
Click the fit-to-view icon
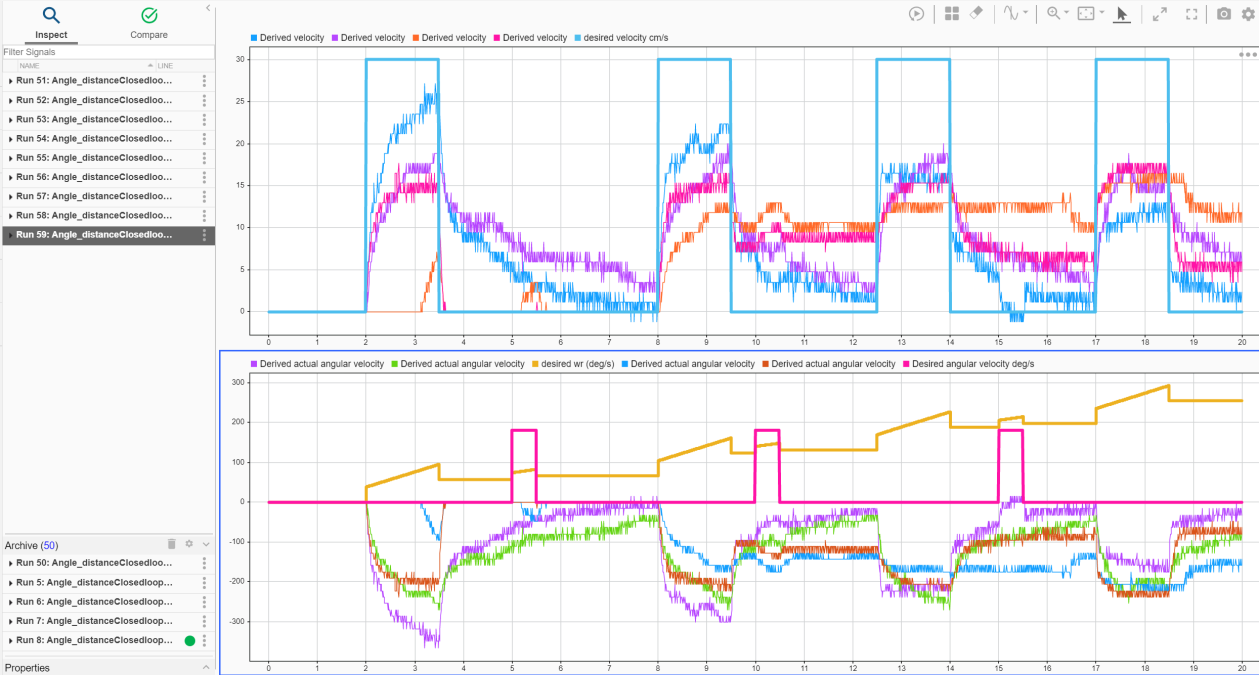tap(1086, 14)
